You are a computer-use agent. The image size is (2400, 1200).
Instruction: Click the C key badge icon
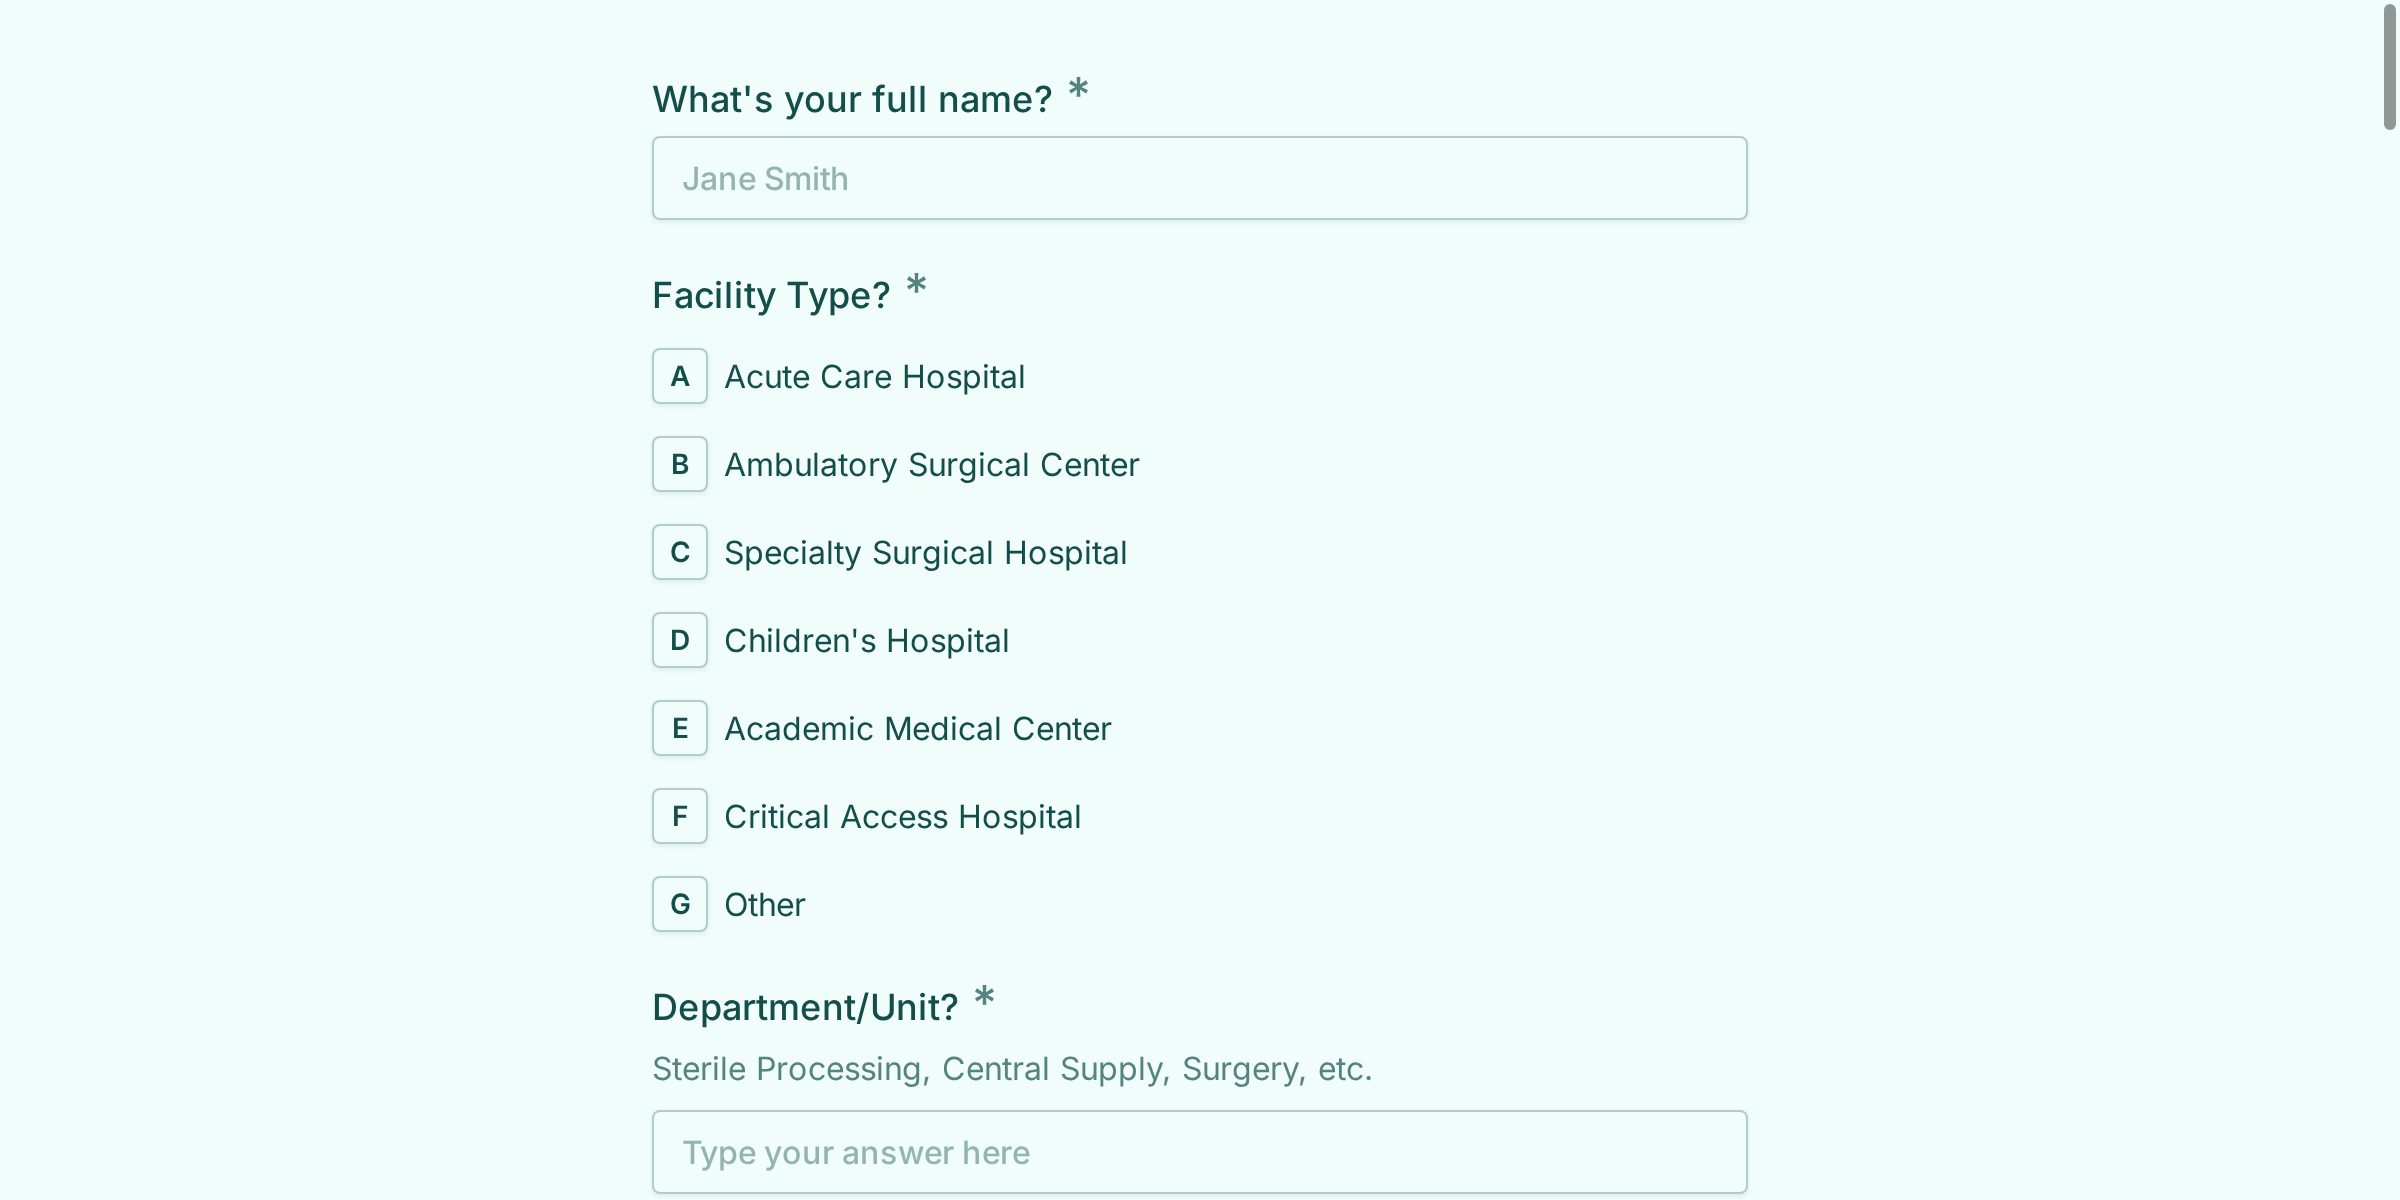point(680,553)
